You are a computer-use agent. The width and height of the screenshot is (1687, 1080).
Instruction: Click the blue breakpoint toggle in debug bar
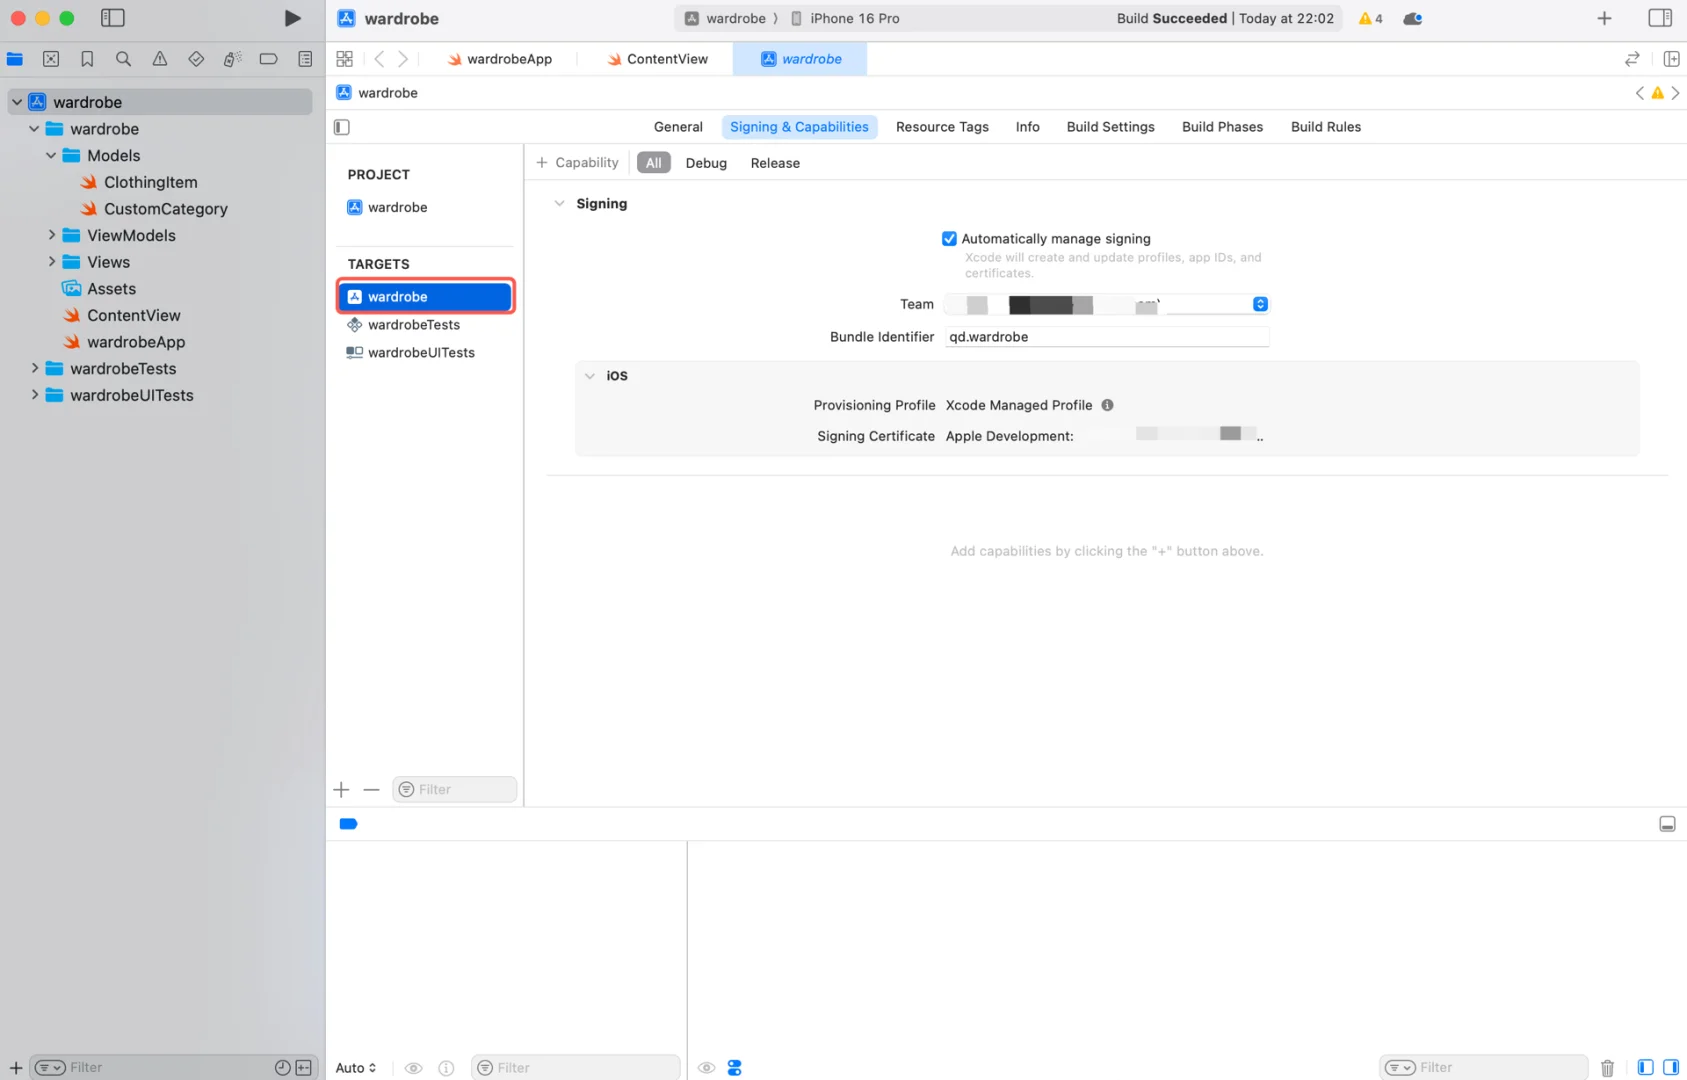click(348, 824)
